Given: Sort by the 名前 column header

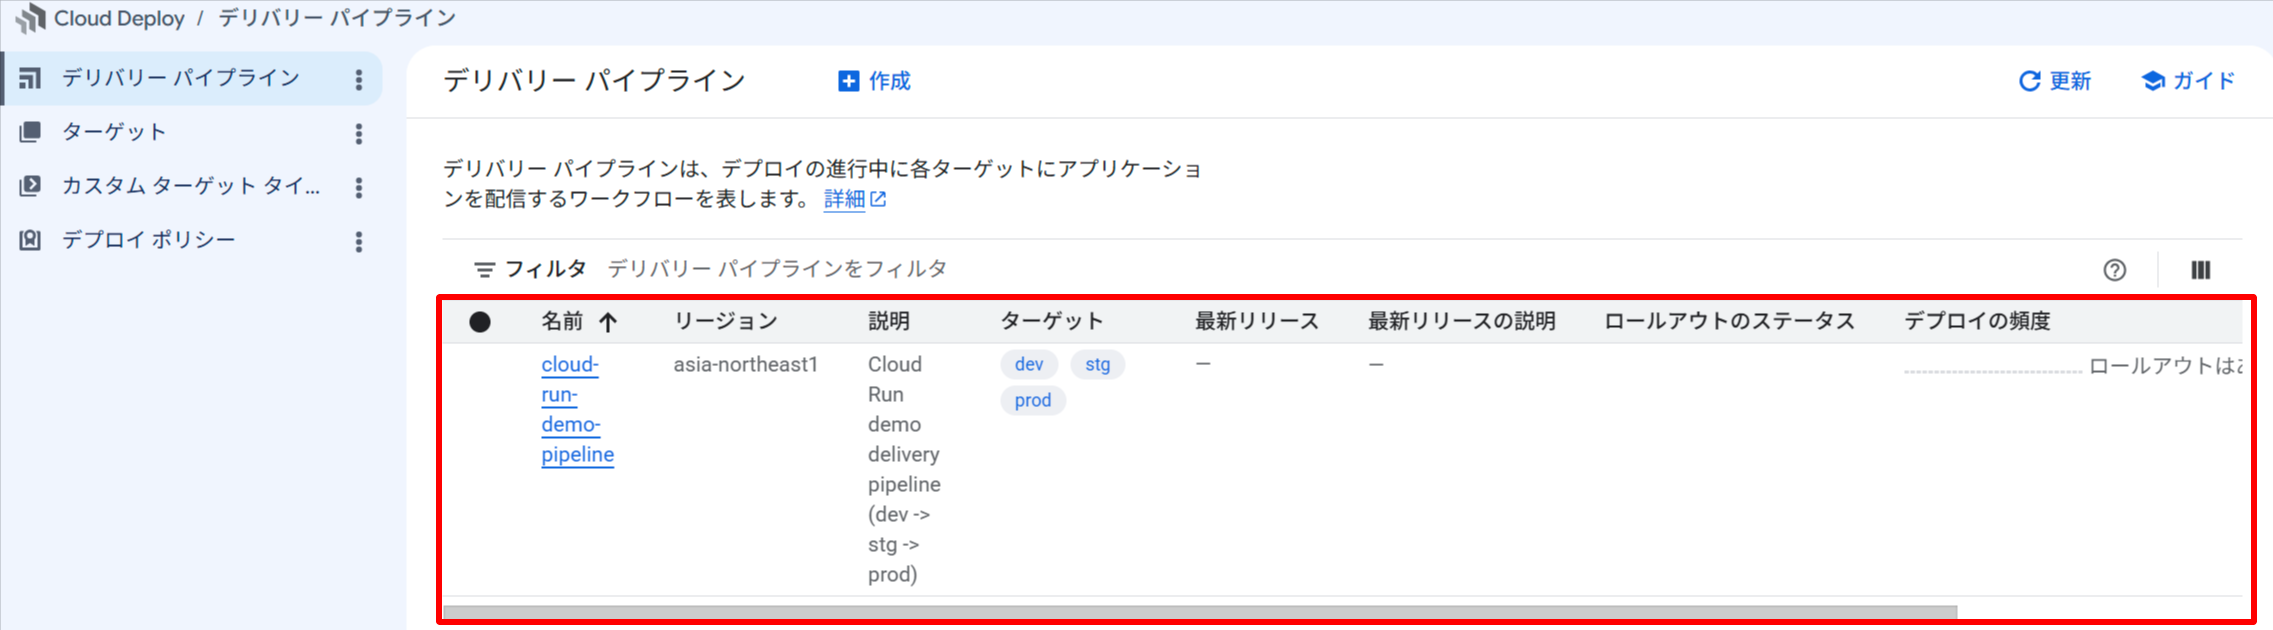Looking at the screenshot, I should [562, 321].
